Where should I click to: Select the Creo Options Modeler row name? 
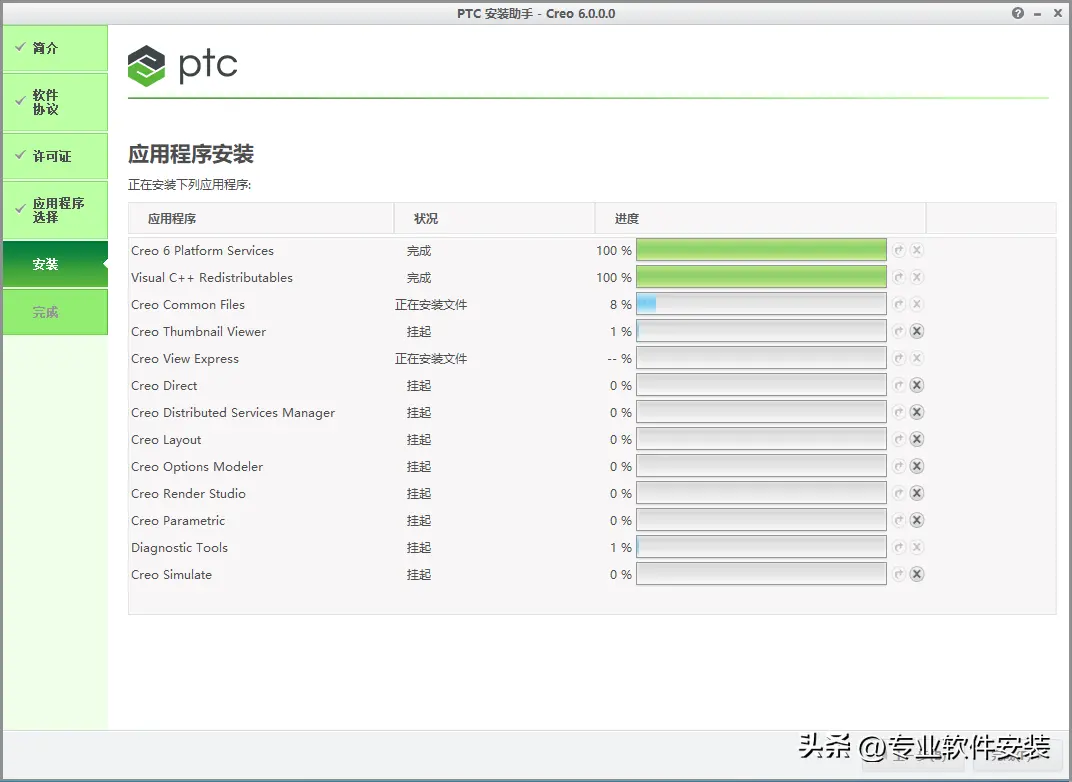coord(197,467)
